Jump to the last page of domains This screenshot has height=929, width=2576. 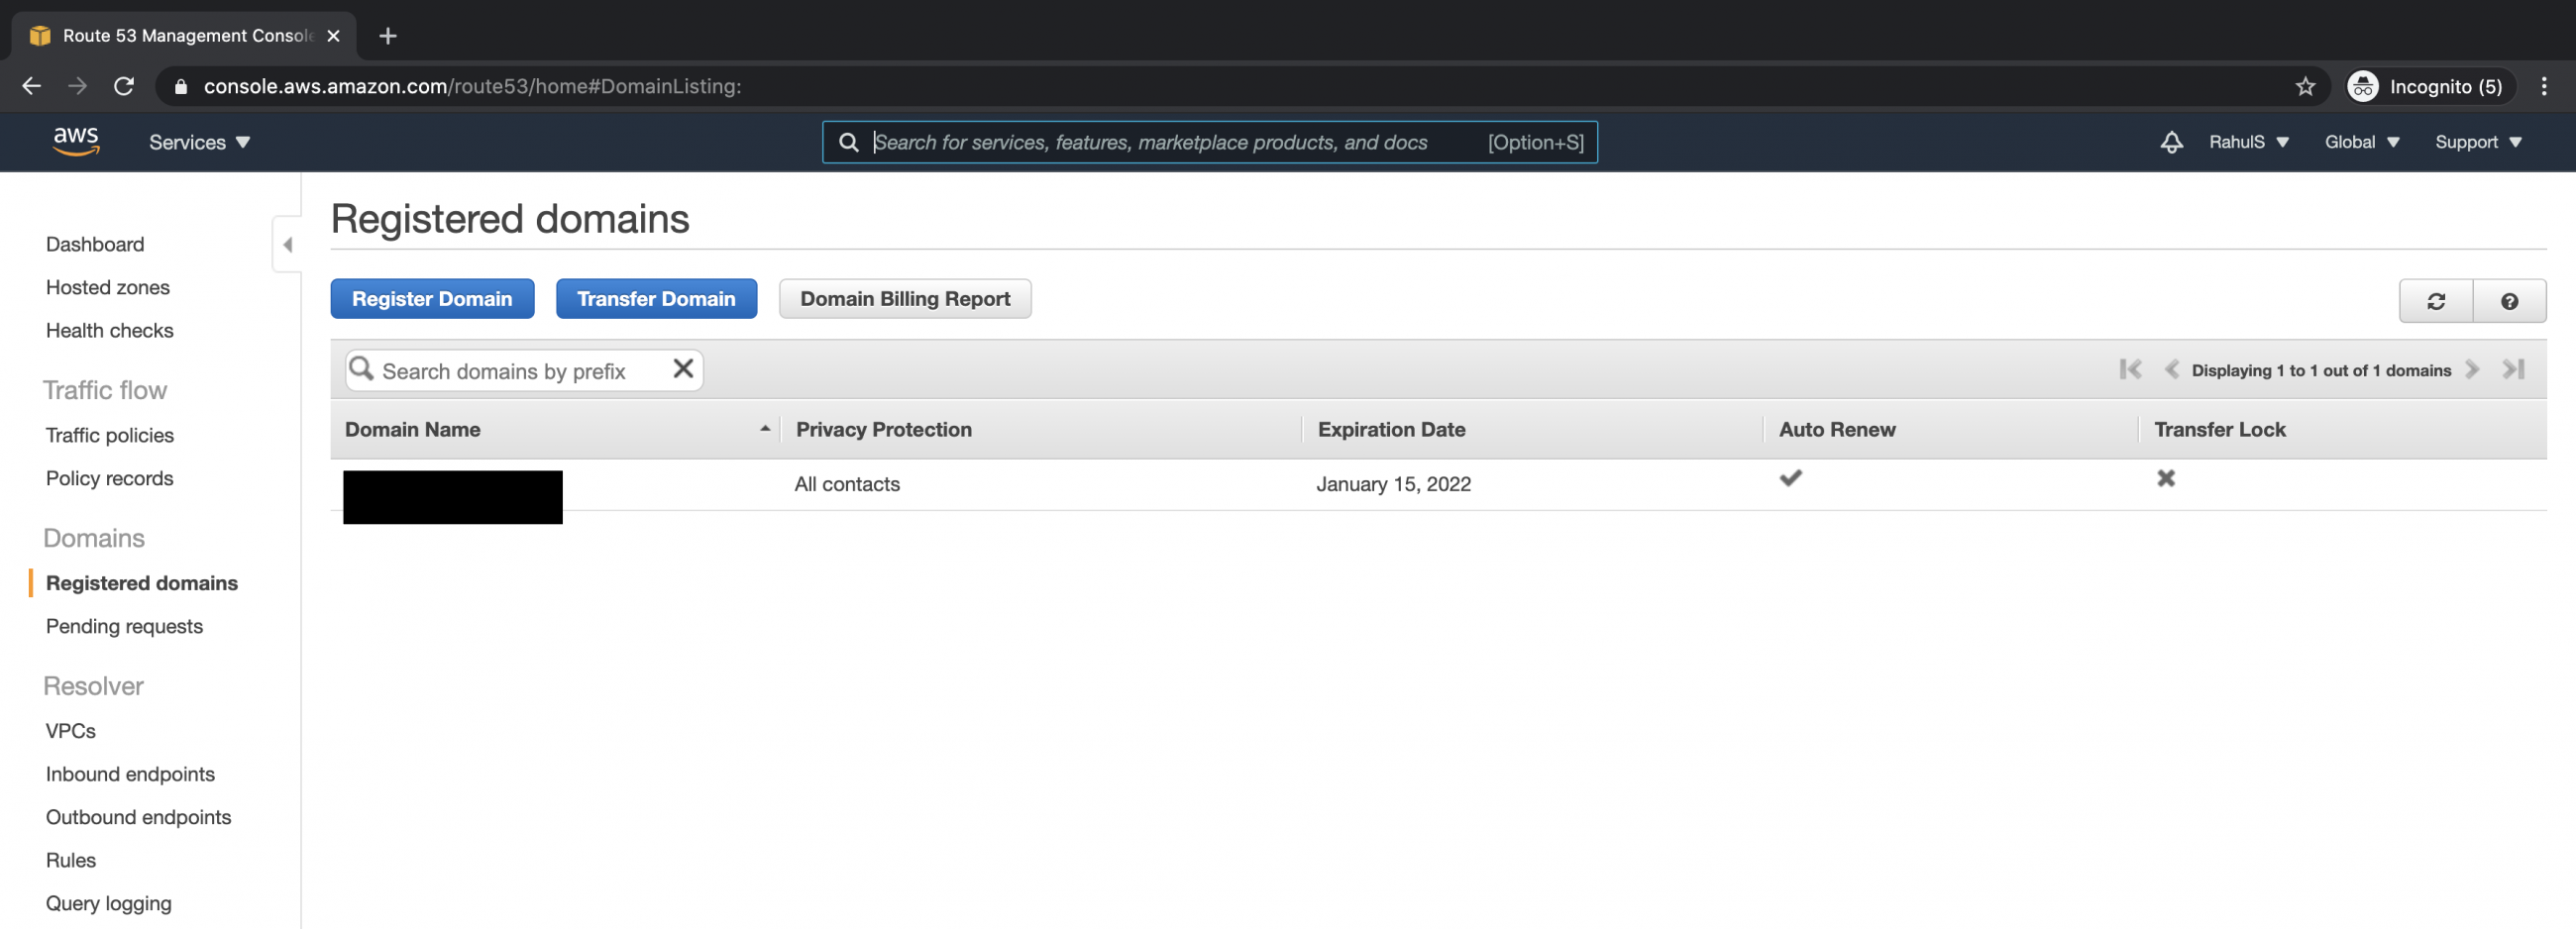coord(2515,369)
